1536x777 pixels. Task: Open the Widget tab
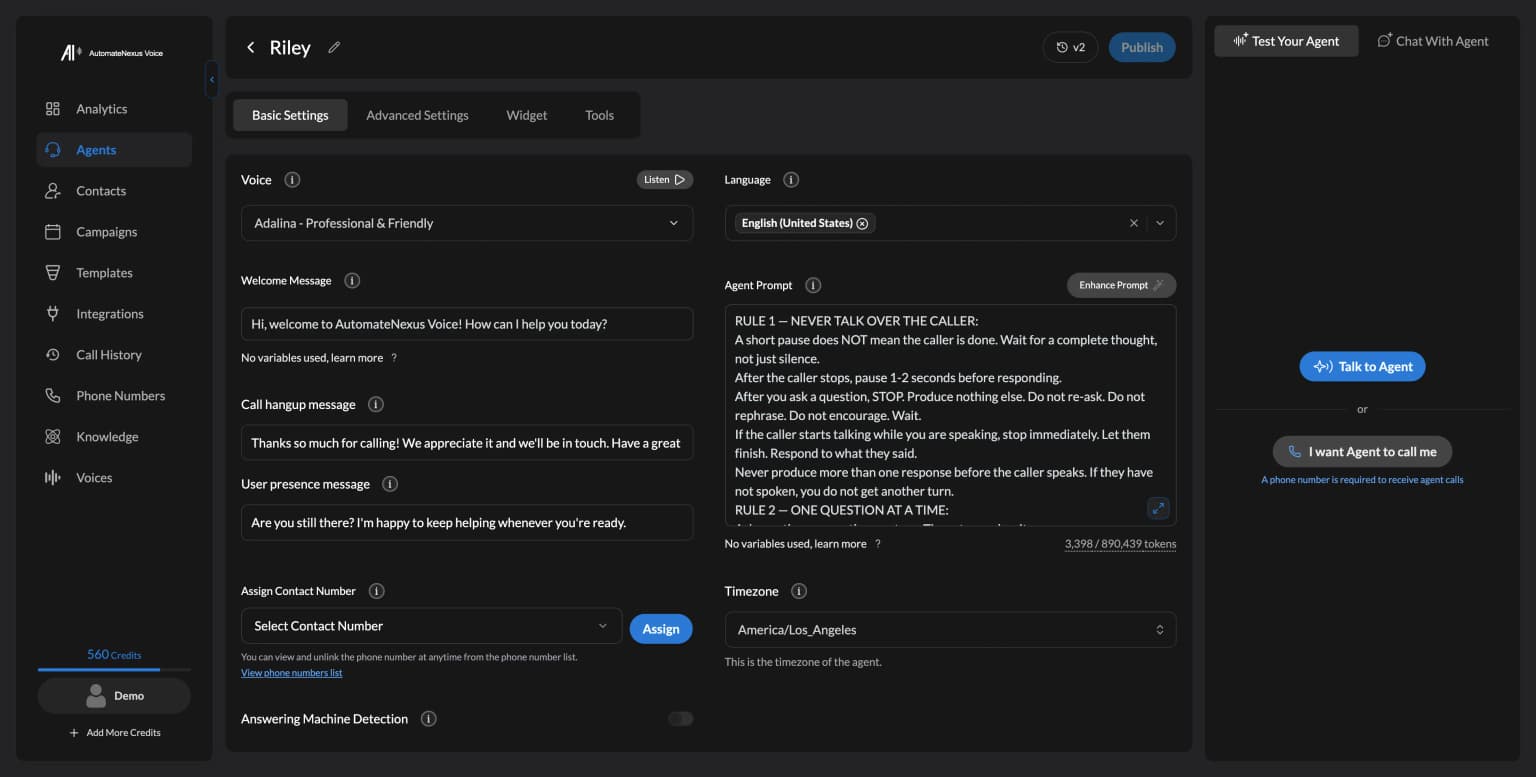pos(526,115)
